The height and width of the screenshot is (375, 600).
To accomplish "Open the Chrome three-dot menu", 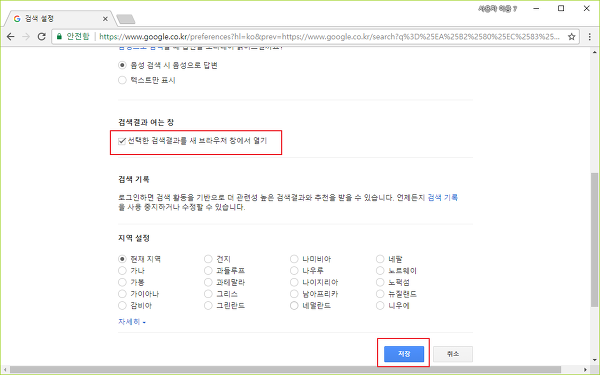I will tap(590, 37).
